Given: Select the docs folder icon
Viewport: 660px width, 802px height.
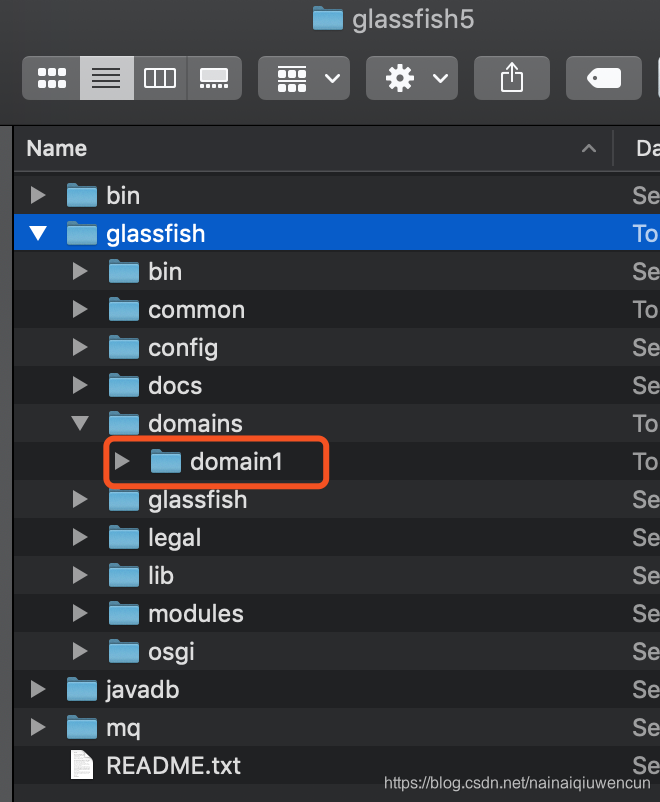Looking at the screenshot, I should (x=124, y=385).
